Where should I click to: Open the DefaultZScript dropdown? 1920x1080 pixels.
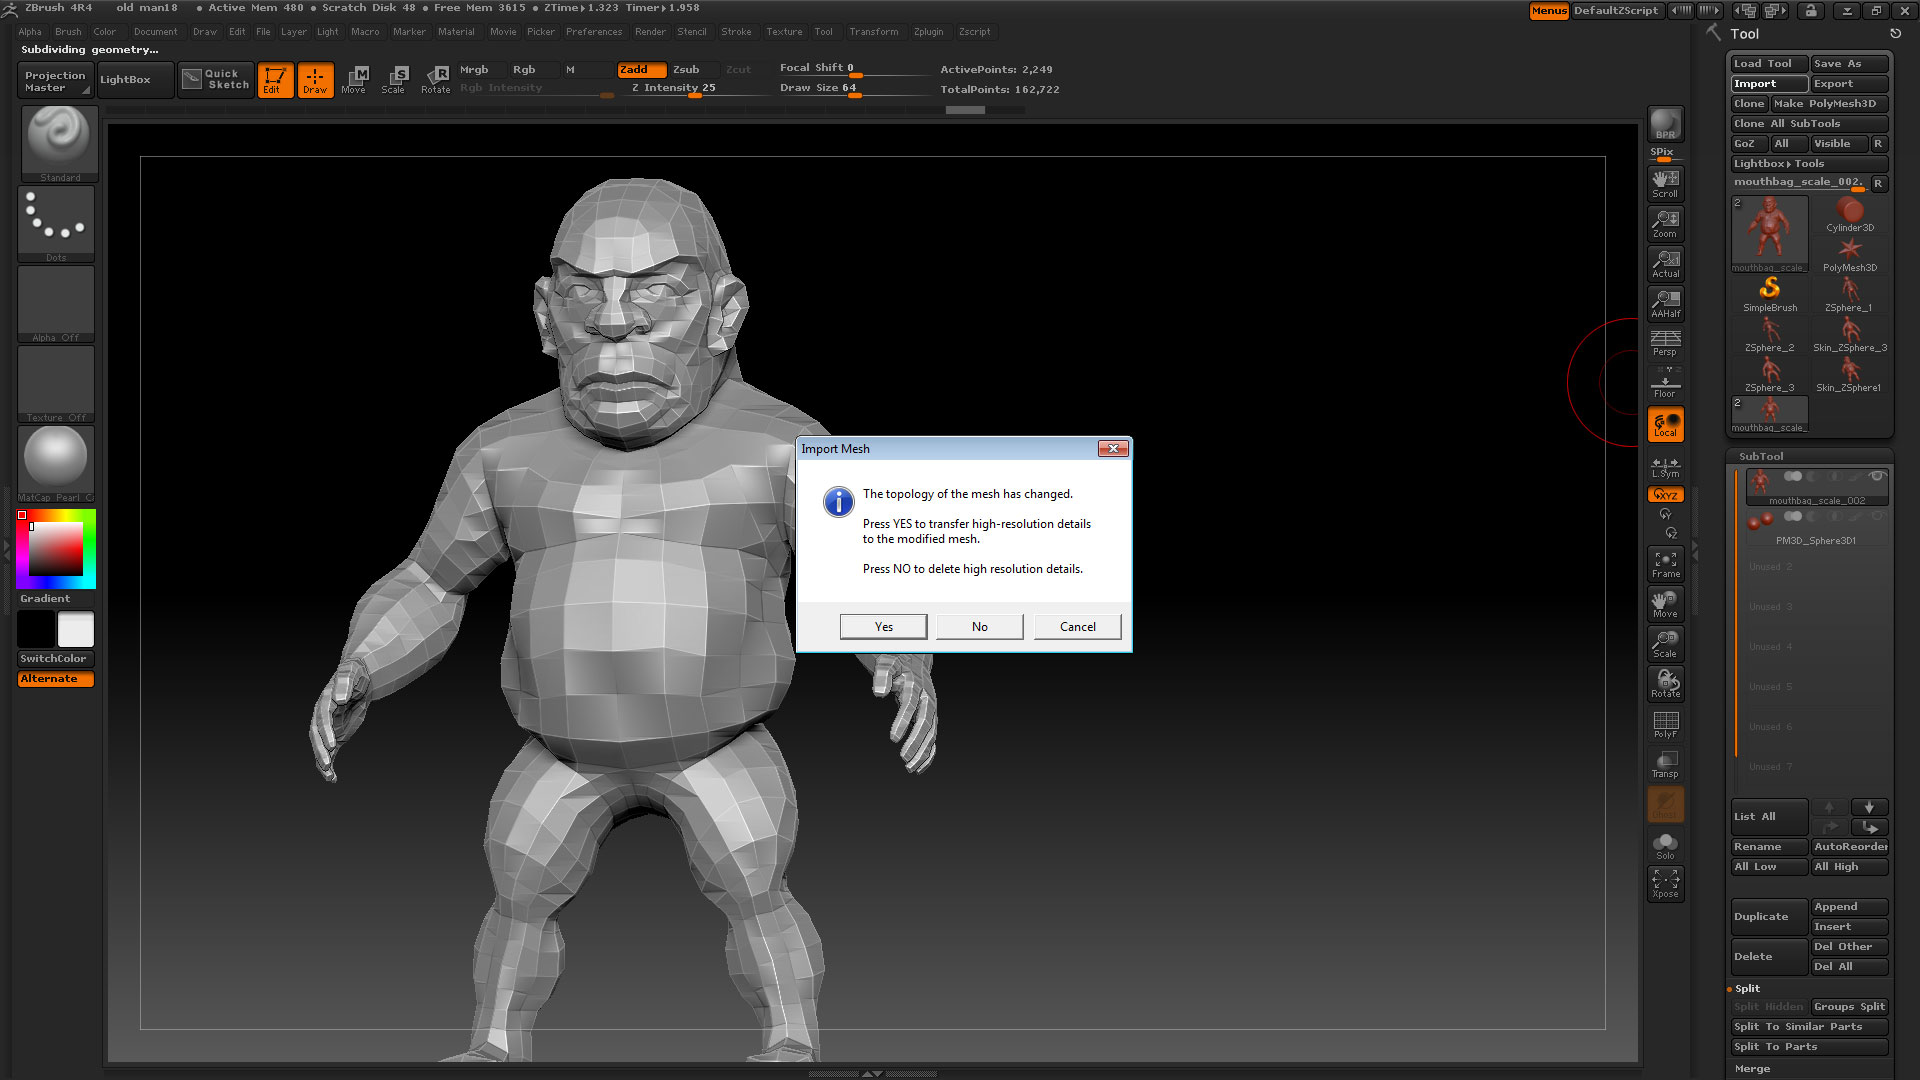point(1618,11)
